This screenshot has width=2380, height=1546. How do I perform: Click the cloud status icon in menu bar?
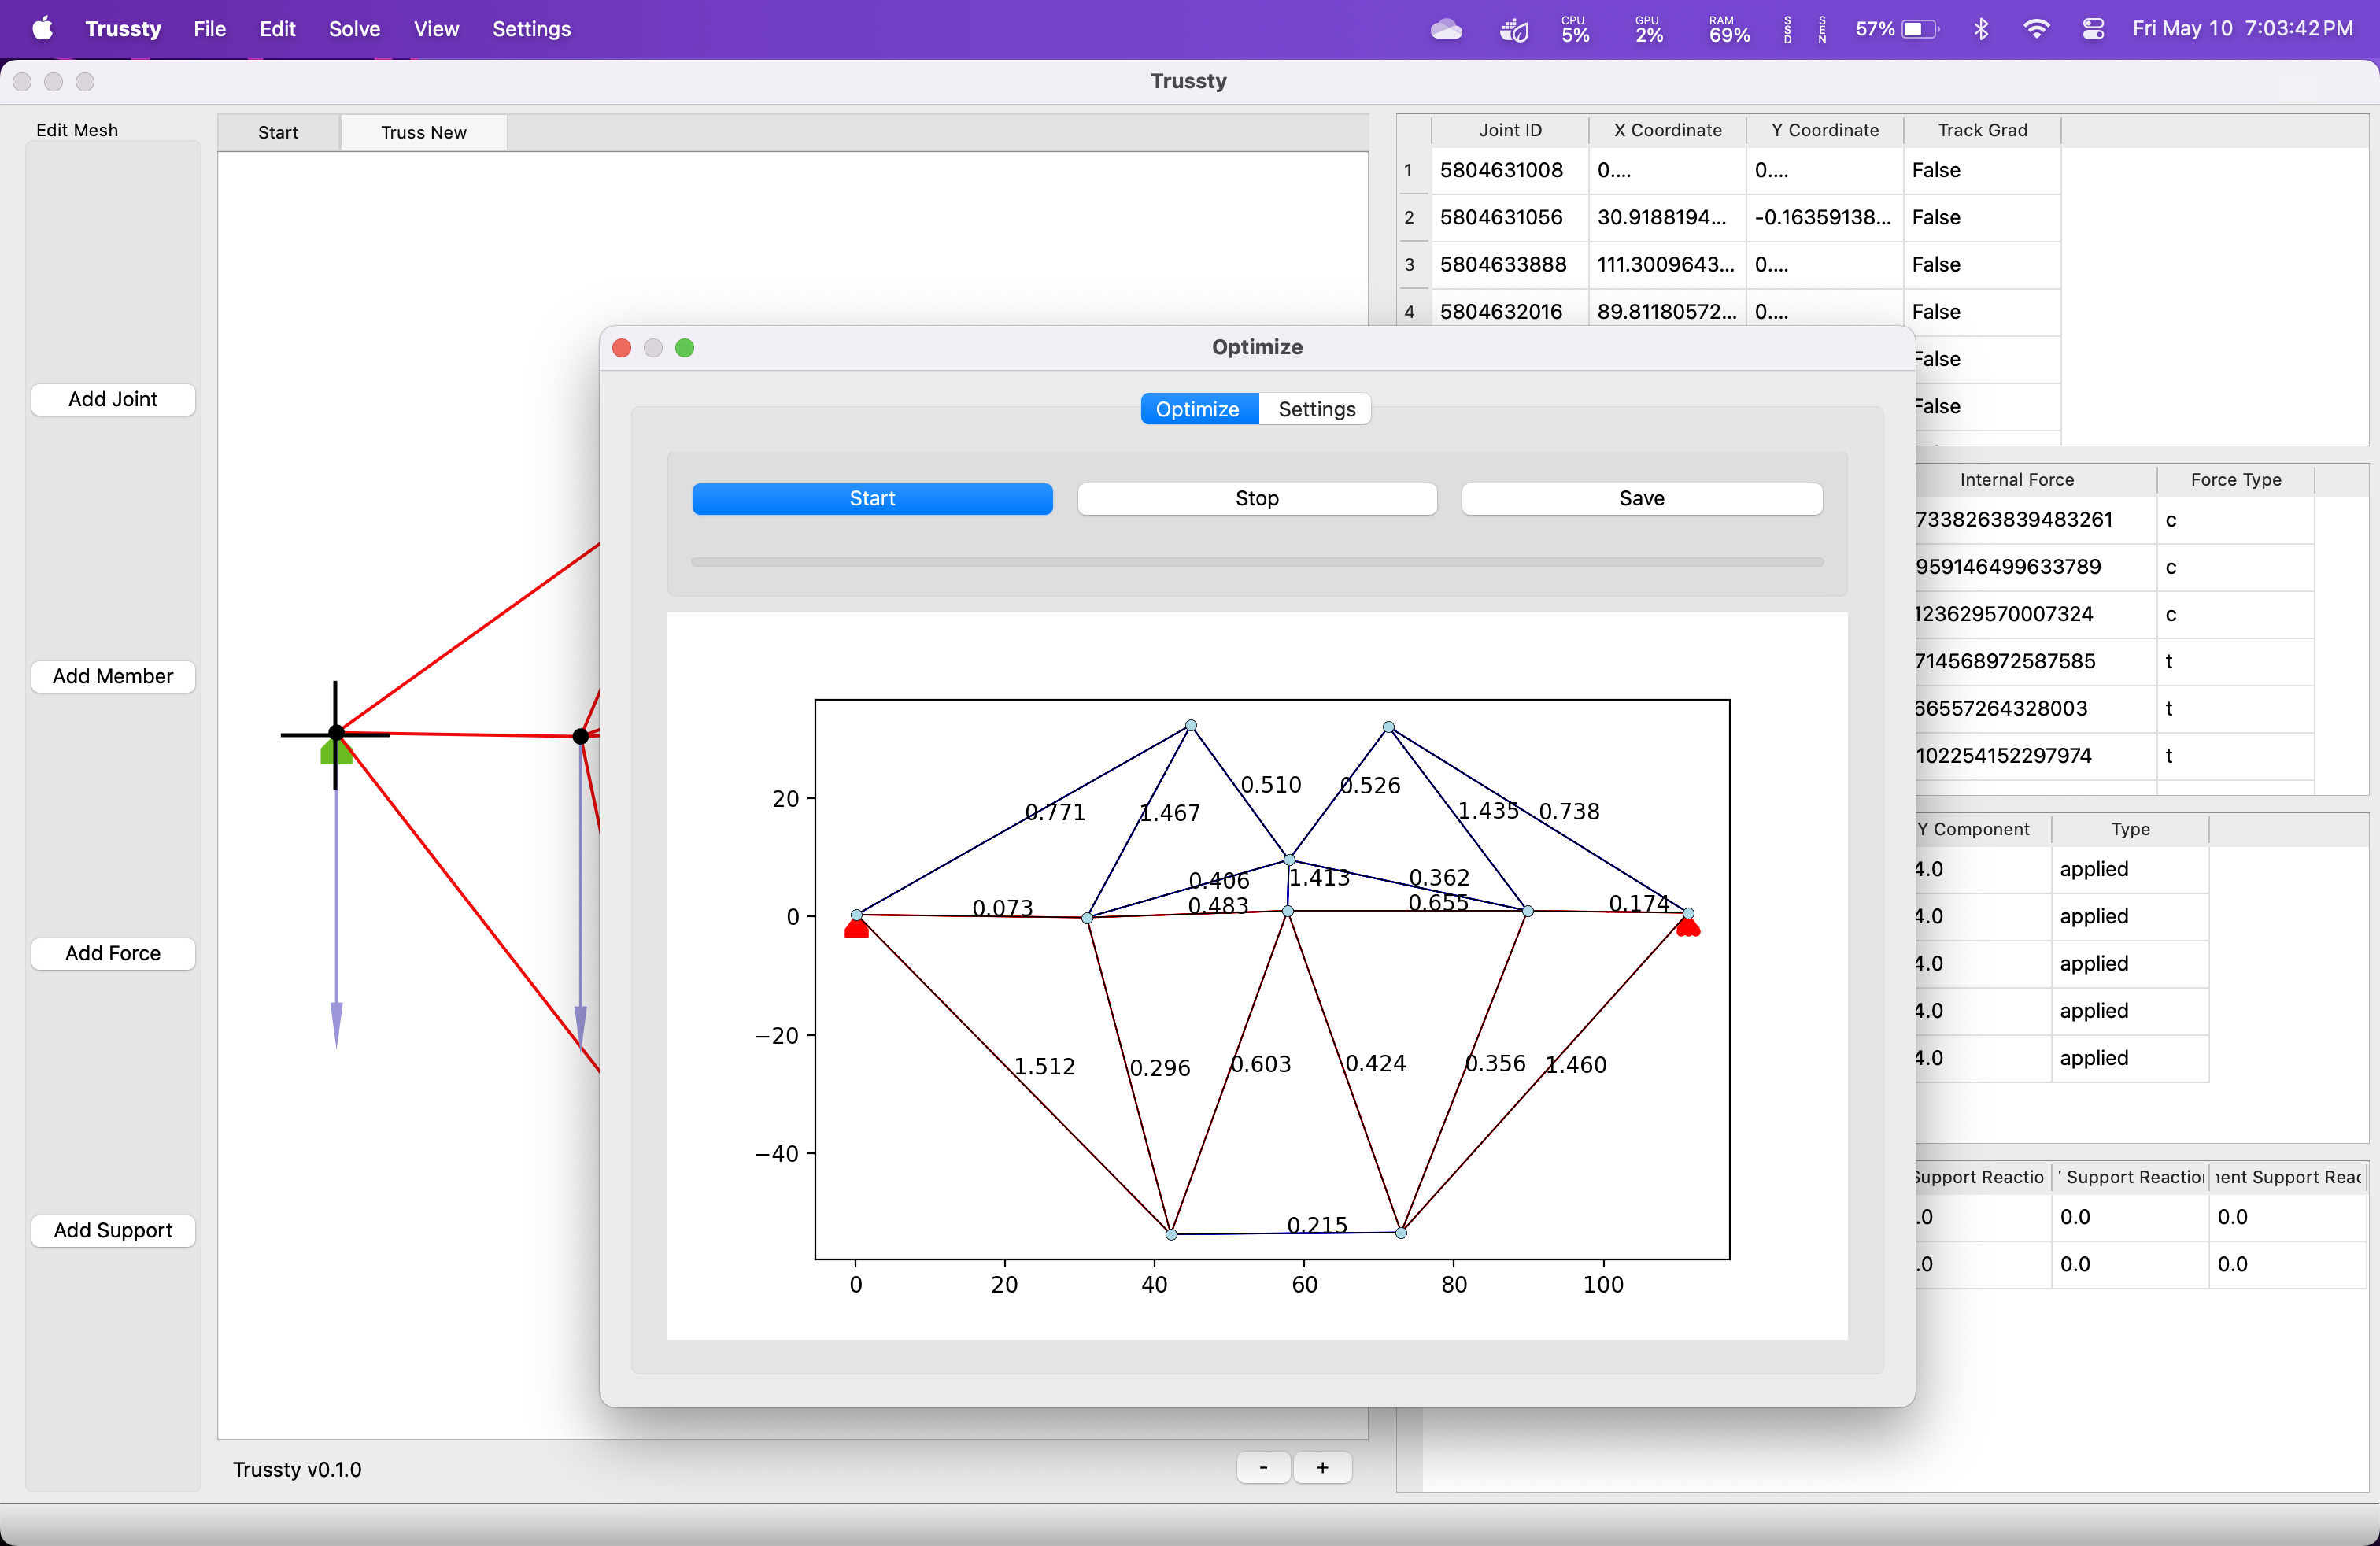(x=1446, y=29)
